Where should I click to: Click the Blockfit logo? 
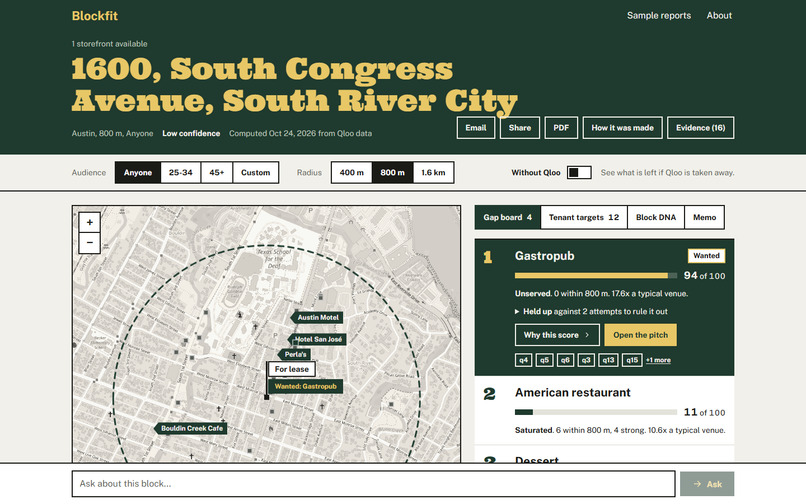95,16
